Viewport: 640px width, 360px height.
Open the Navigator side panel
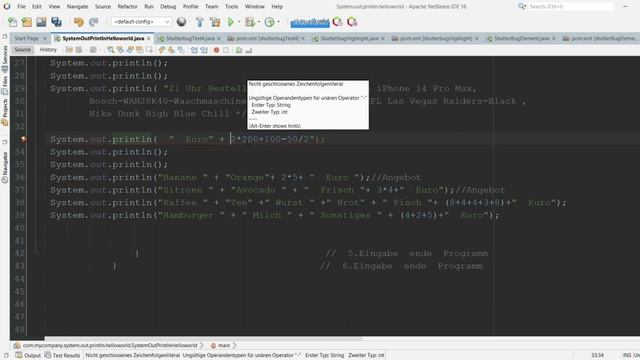click(5, 167)
